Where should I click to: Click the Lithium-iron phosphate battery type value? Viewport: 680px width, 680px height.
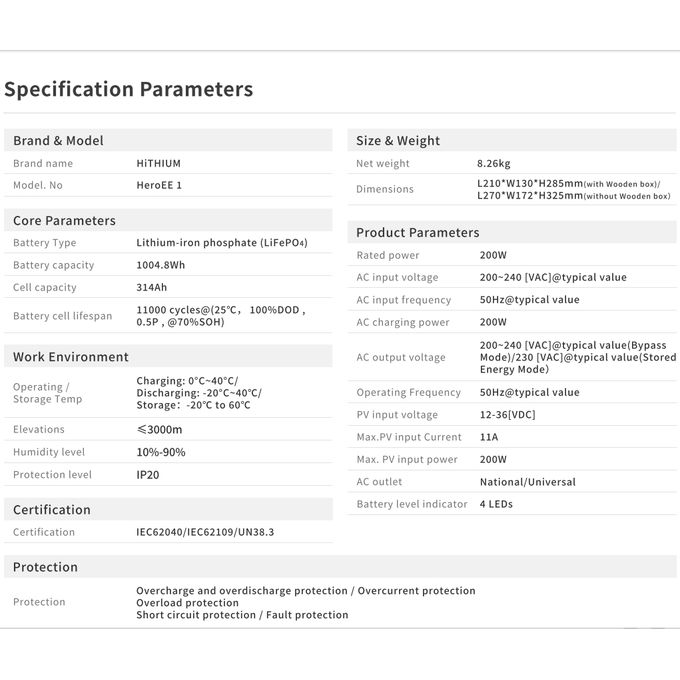pyautogui.click(x=221, y=243)
